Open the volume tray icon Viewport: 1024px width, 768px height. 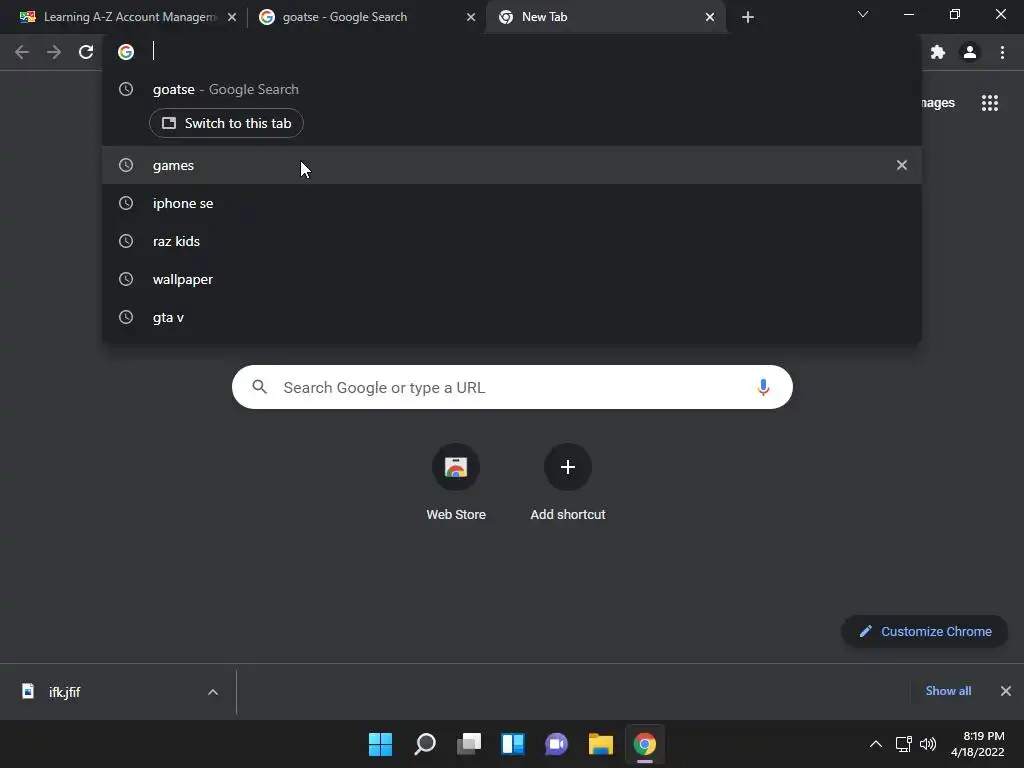927,744
